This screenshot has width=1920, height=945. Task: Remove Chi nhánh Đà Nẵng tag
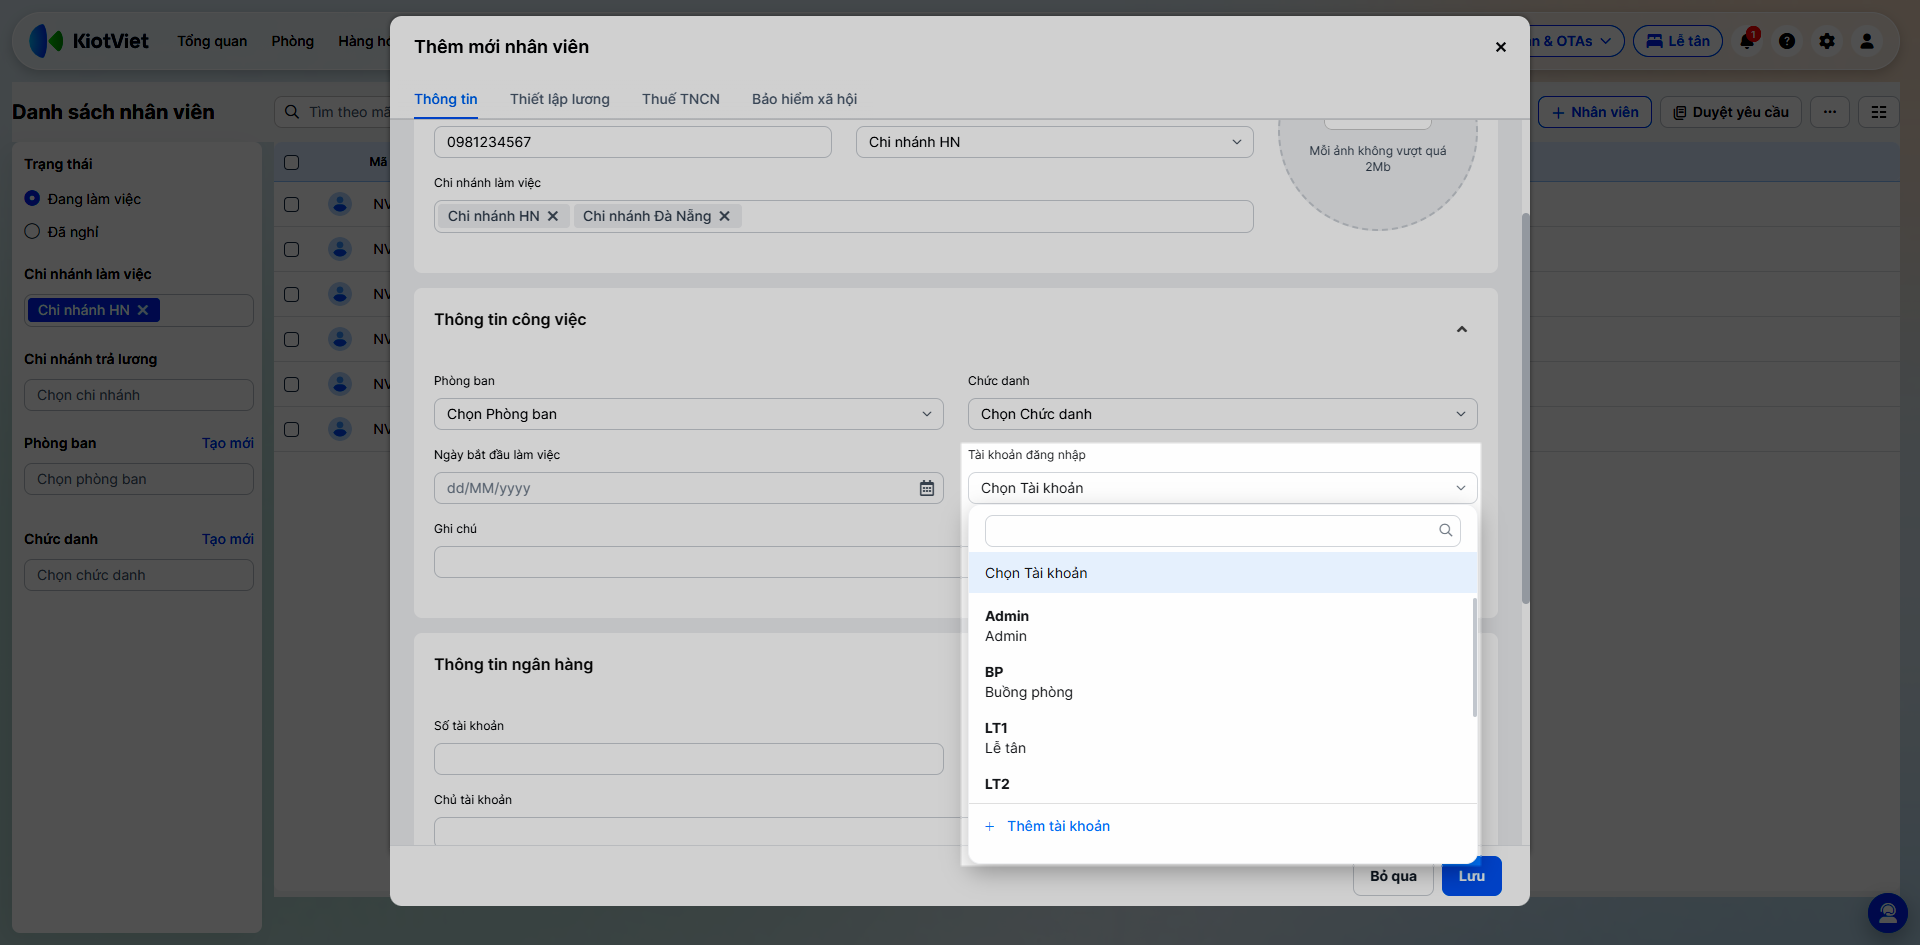click(x=725, y=216)
